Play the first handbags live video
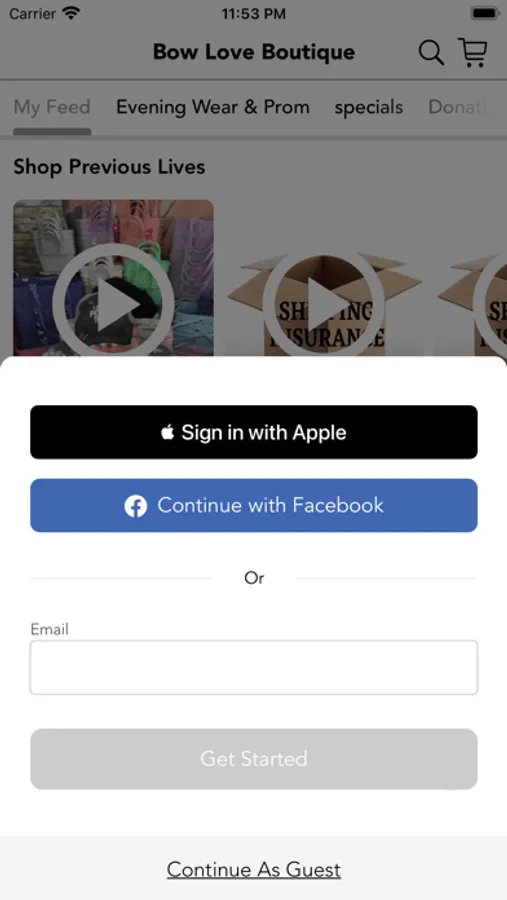Screen dimensions: 507x900 click(113, 304)
